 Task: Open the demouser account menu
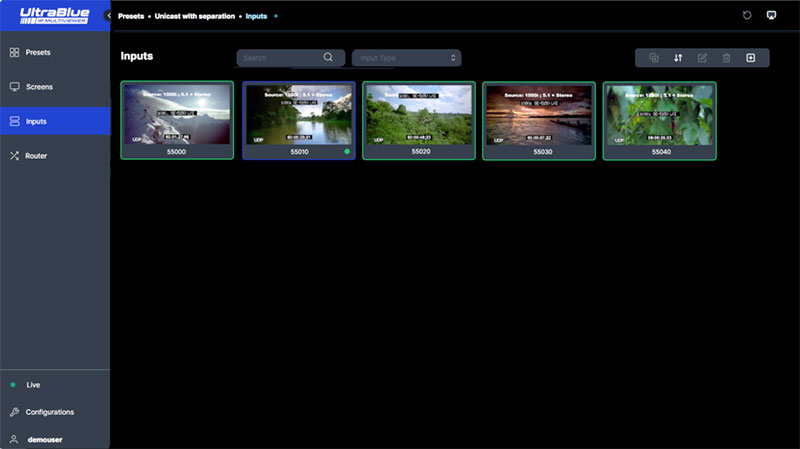[x=55, y=439]
